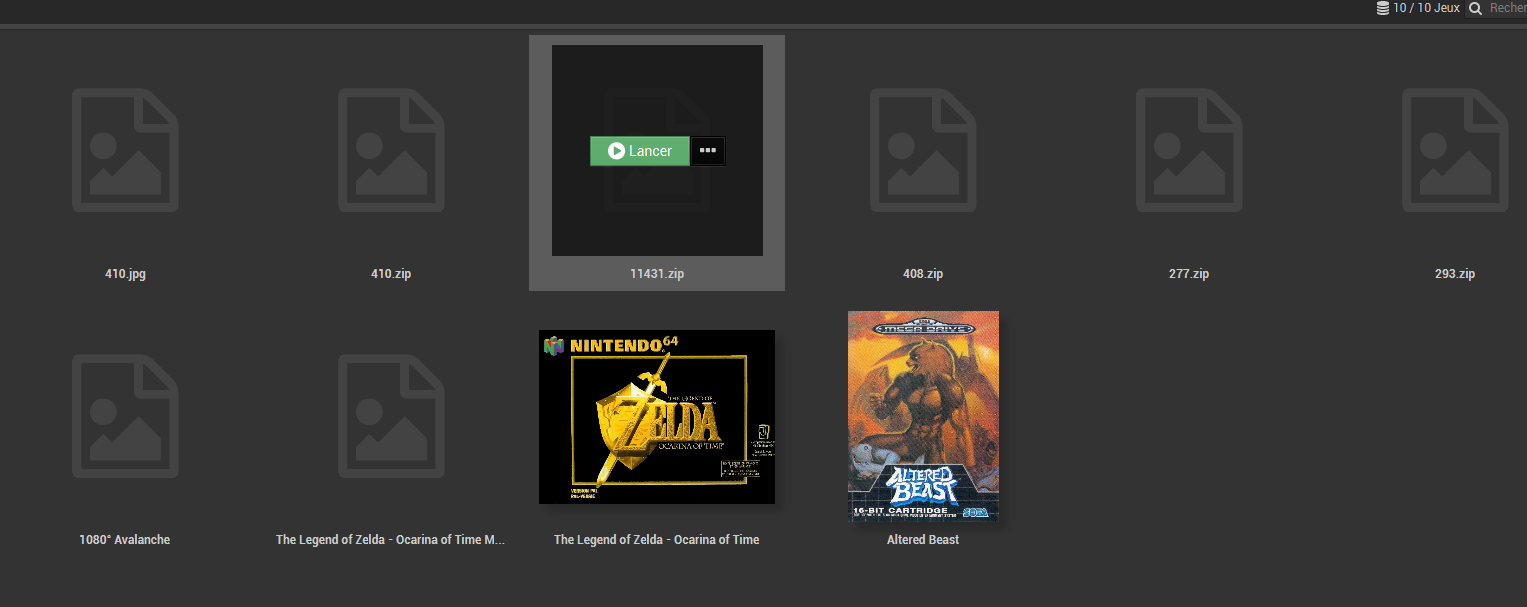Screen dimensions: 1527x607
Task: Click the "Altered Beast" title label
Action: tap(923, 540)
